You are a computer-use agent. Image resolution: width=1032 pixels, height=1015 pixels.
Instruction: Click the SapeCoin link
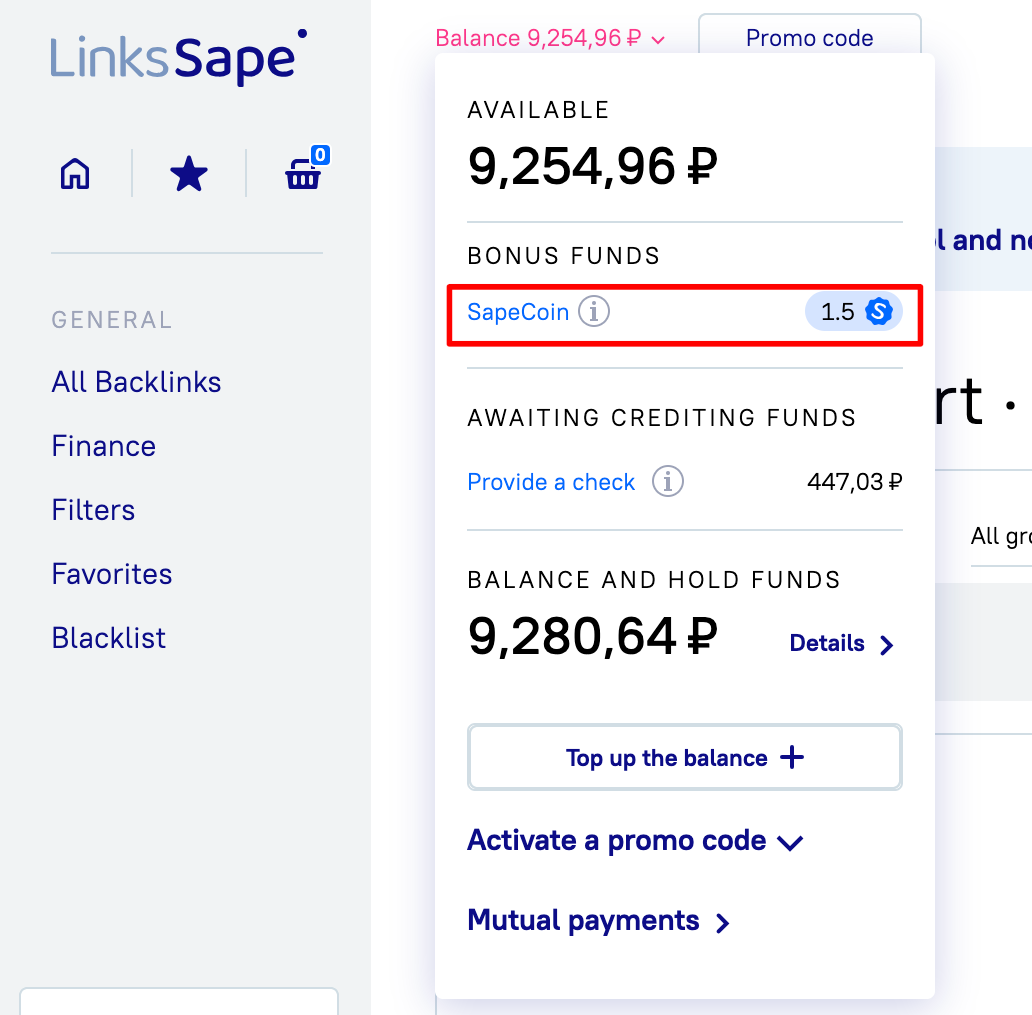(518, 311)
